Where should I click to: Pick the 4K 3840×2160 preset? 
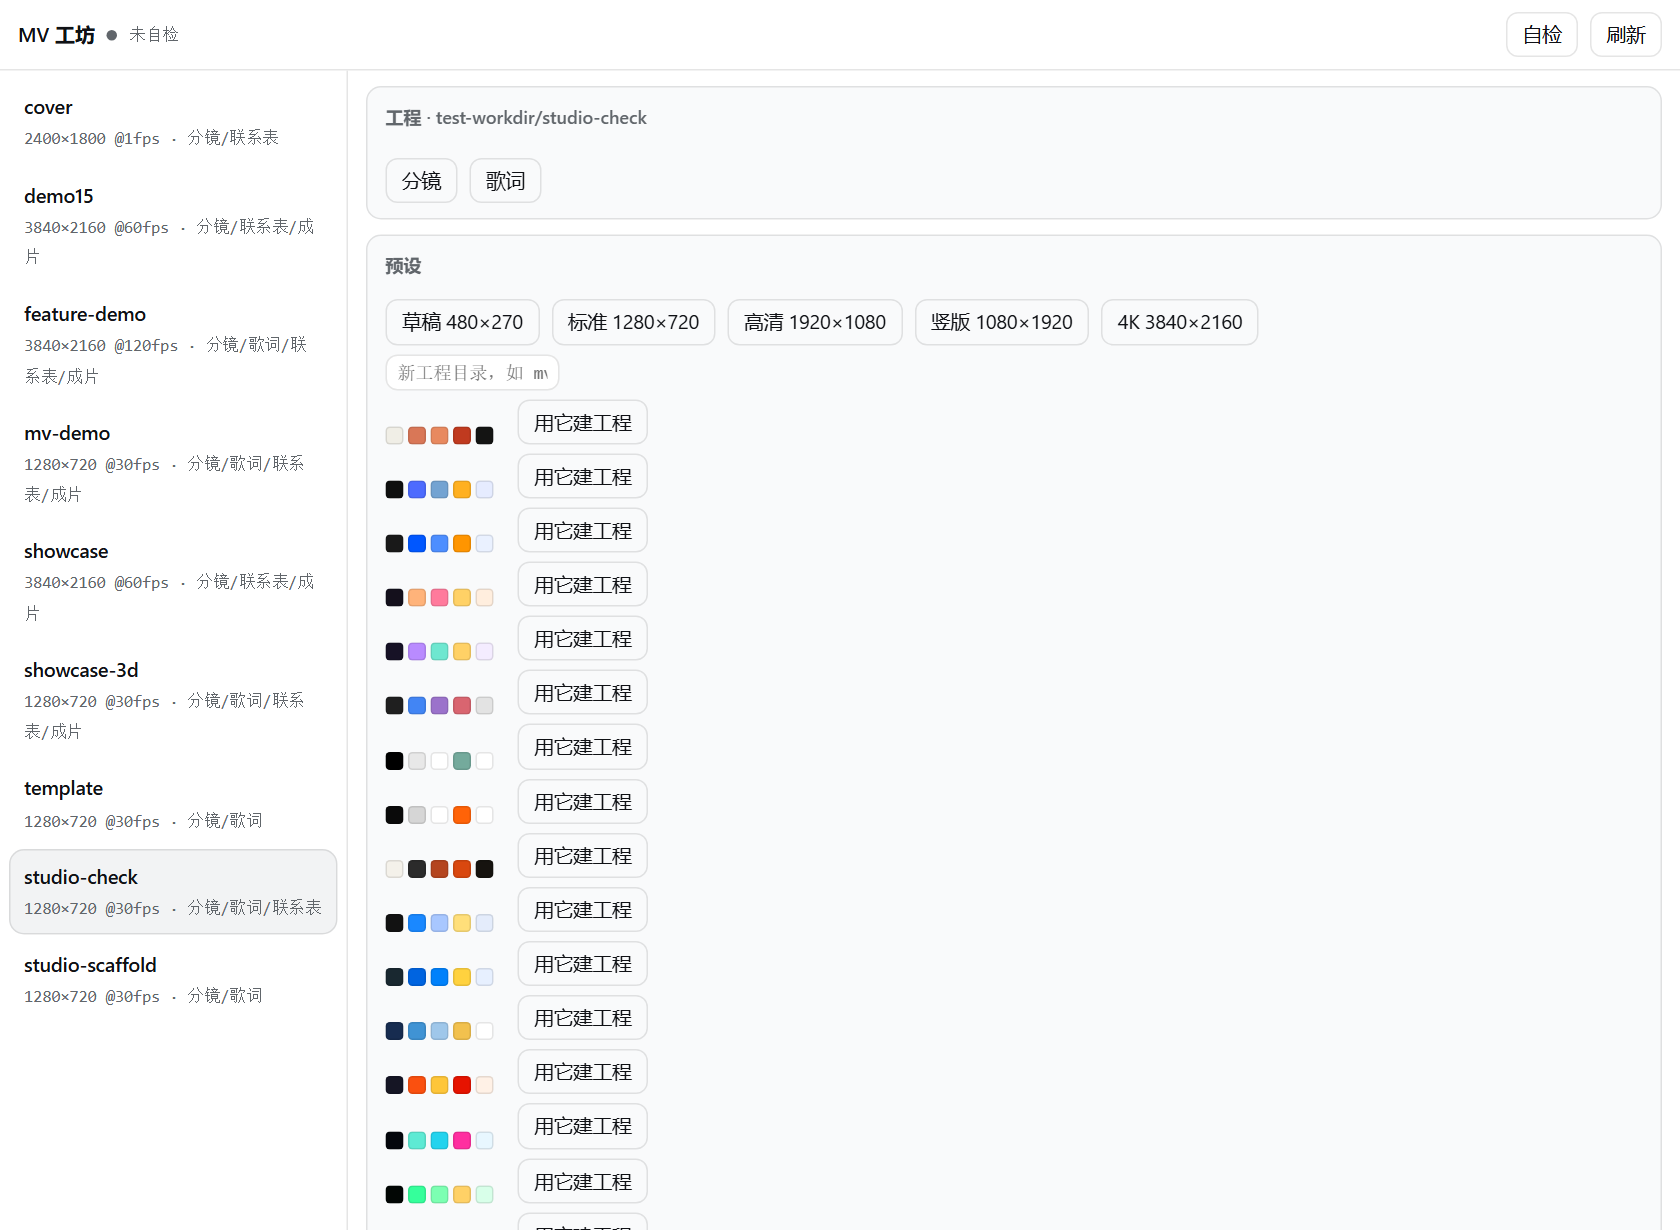tap(1179, 322)
